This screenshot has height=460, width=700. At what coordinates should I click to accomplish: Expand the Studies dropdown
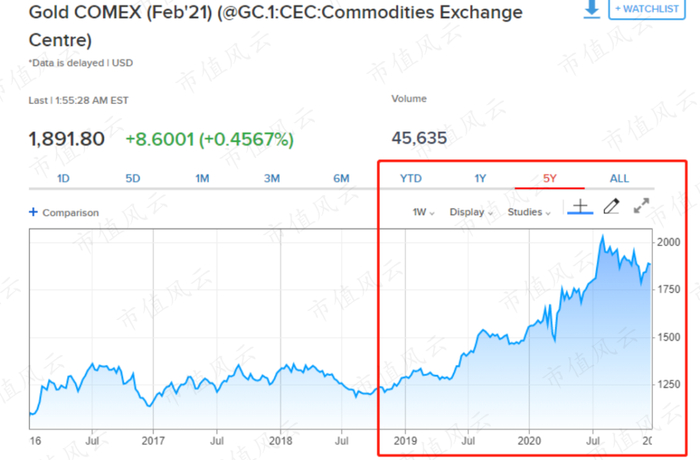pyautogui.click(x=528, y=212)
